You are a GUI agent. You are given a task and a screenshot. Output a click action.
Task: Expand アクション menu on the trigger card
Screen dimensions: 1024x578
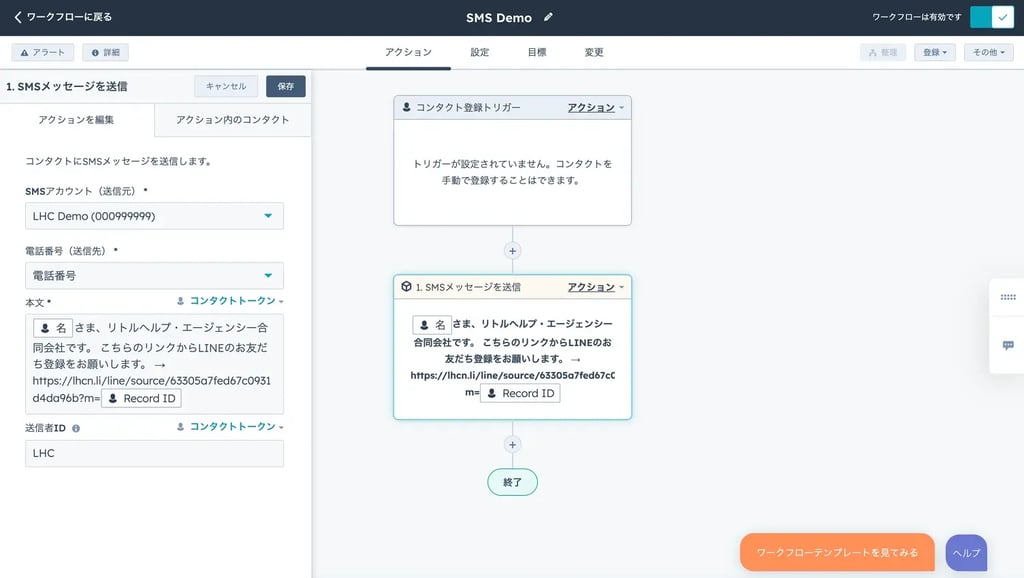pyautogui.click(x=594, y=107)
